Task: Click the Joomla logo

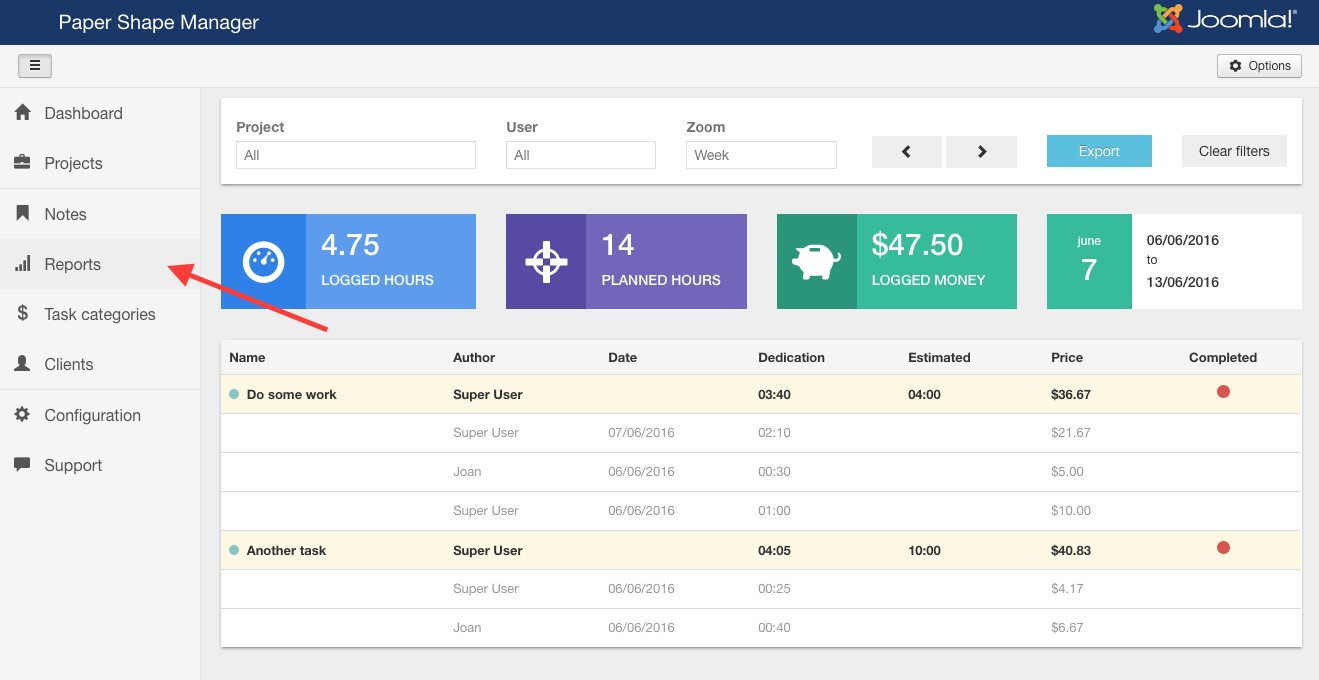Action: pyautogui.click(x=1225, y=19)
